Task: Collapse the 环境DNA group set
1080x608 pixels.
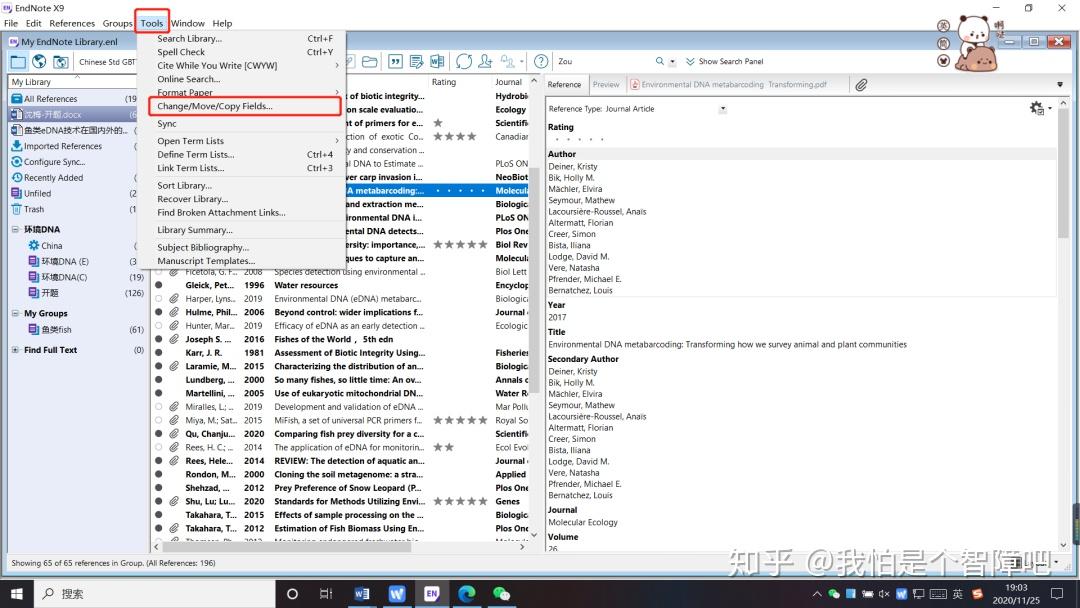Action: tap(15, 229)
